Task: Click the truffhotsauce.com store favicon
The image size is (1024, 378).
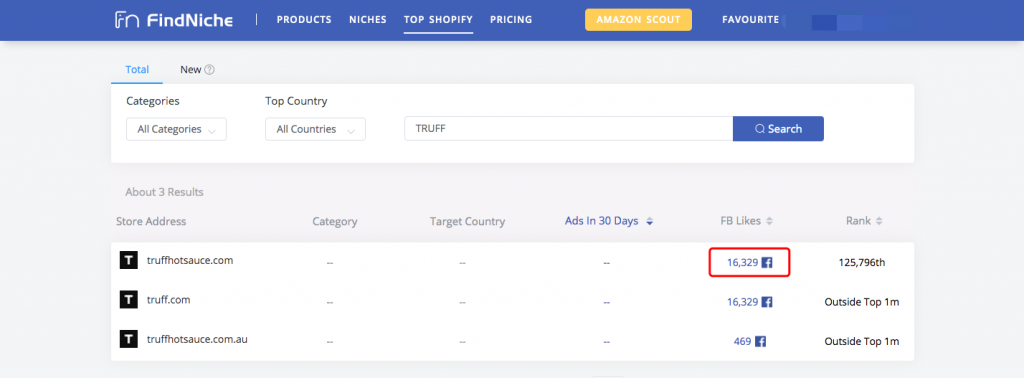Action: (x=129, y=260)
